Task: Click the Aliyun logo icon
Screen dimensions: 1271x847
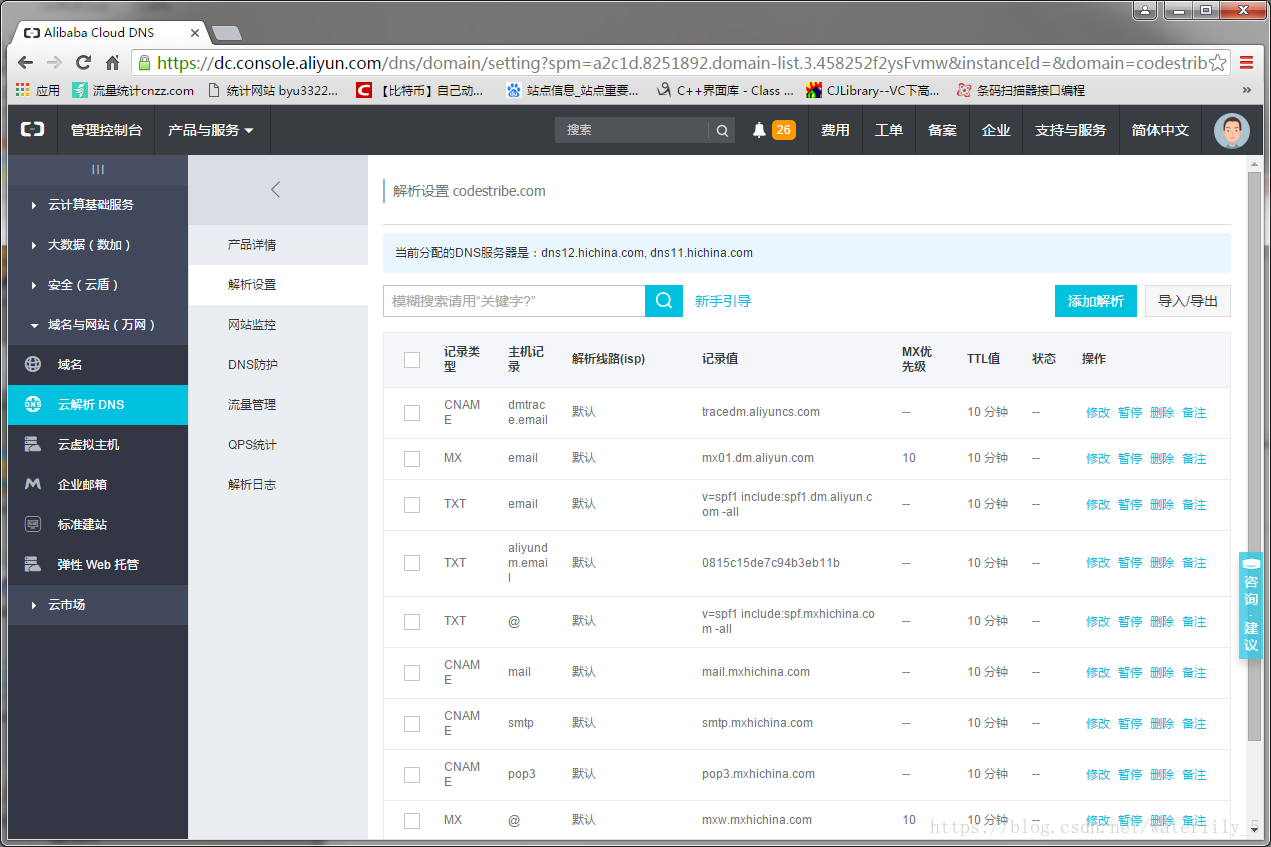Action: coord(33,130)
